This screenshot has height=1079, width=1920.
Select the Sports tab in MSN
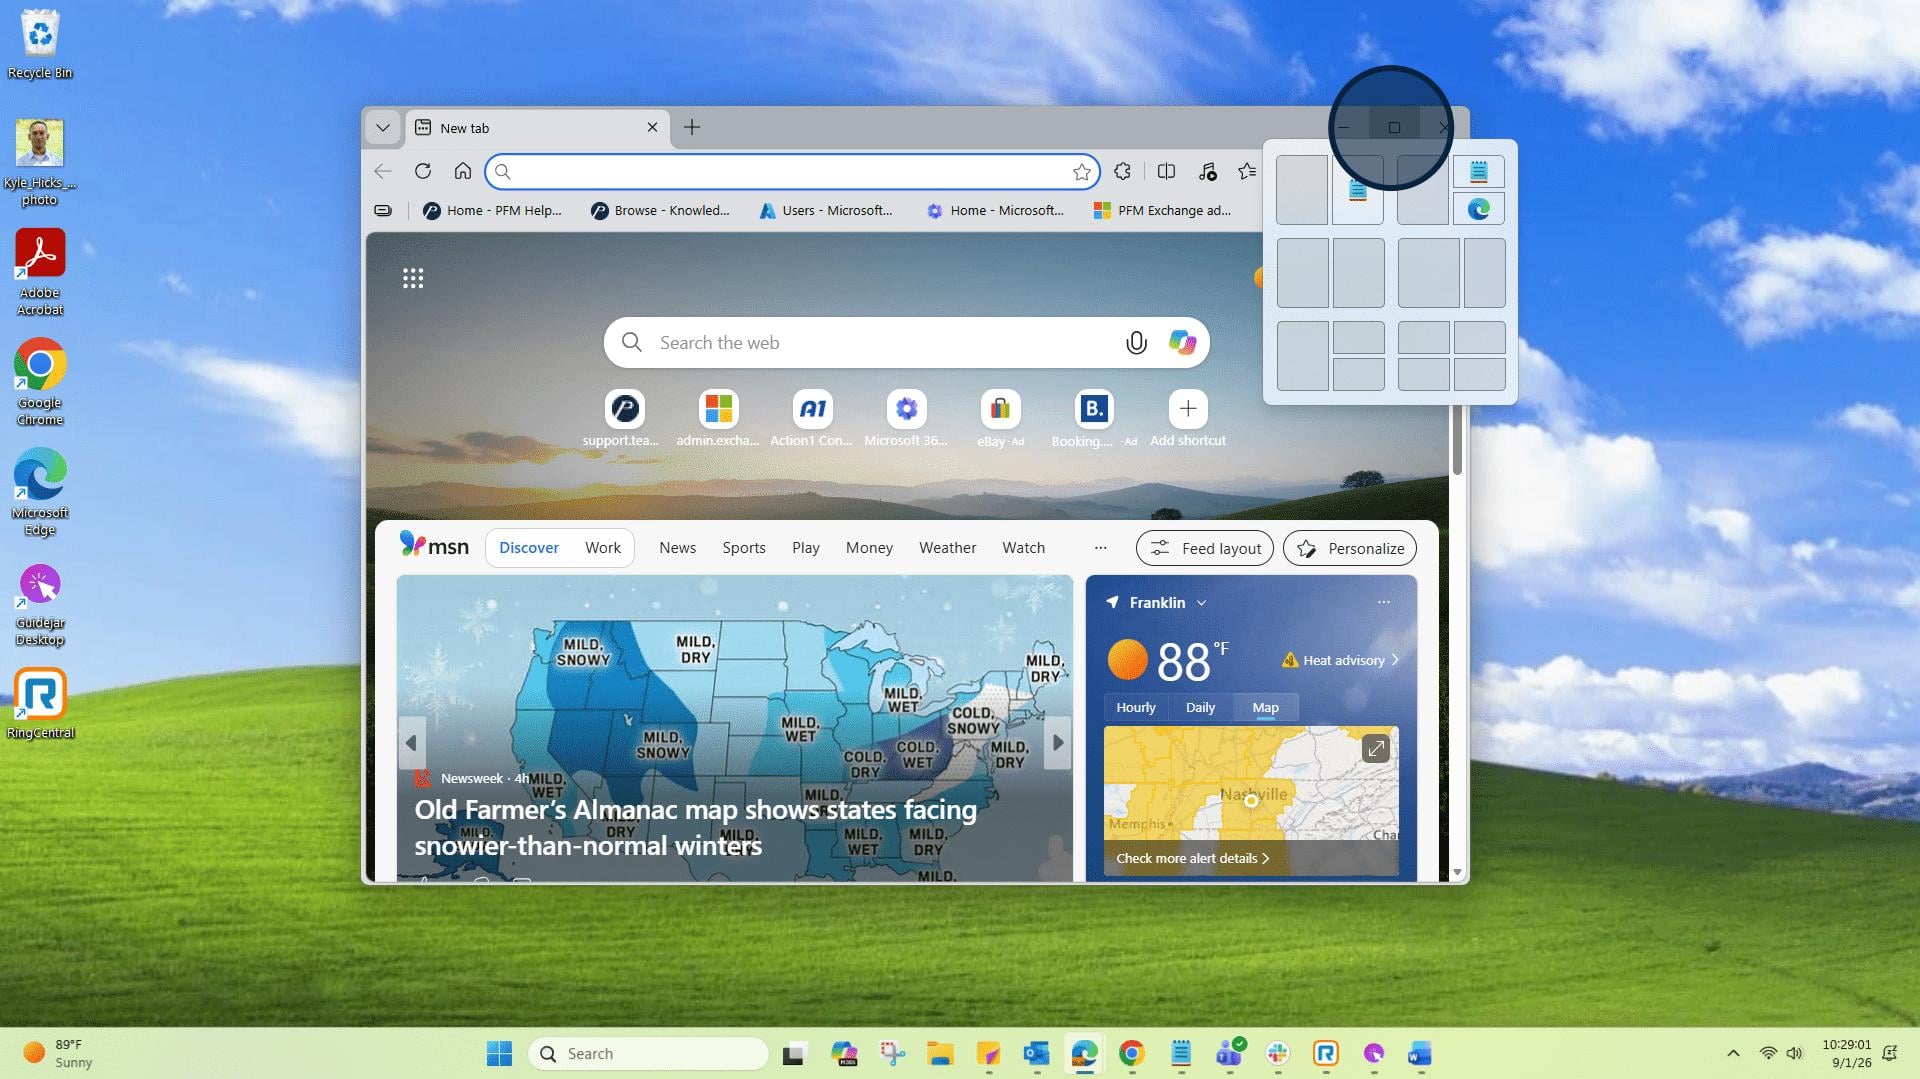[x=744, y=548]
